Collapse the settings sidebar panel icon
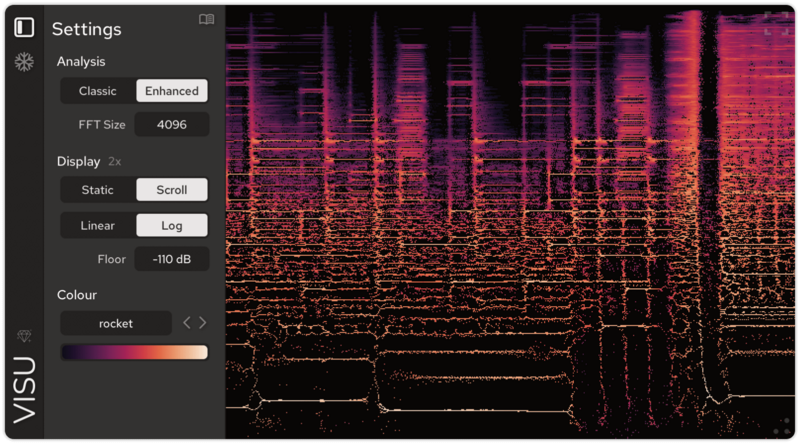This screenshot has width=800, height=444. pyautogui.click(x=24, y=27)
